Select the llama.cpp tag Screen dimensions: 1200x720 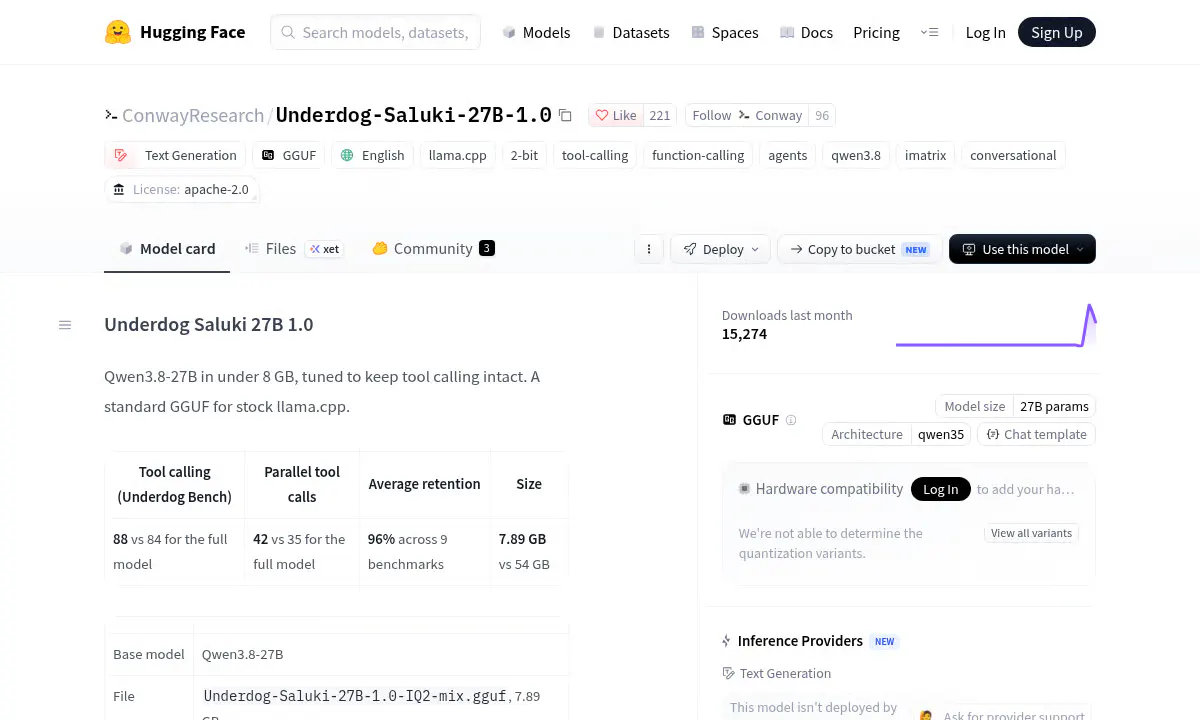pyautogui.click(x=457, y=155)
